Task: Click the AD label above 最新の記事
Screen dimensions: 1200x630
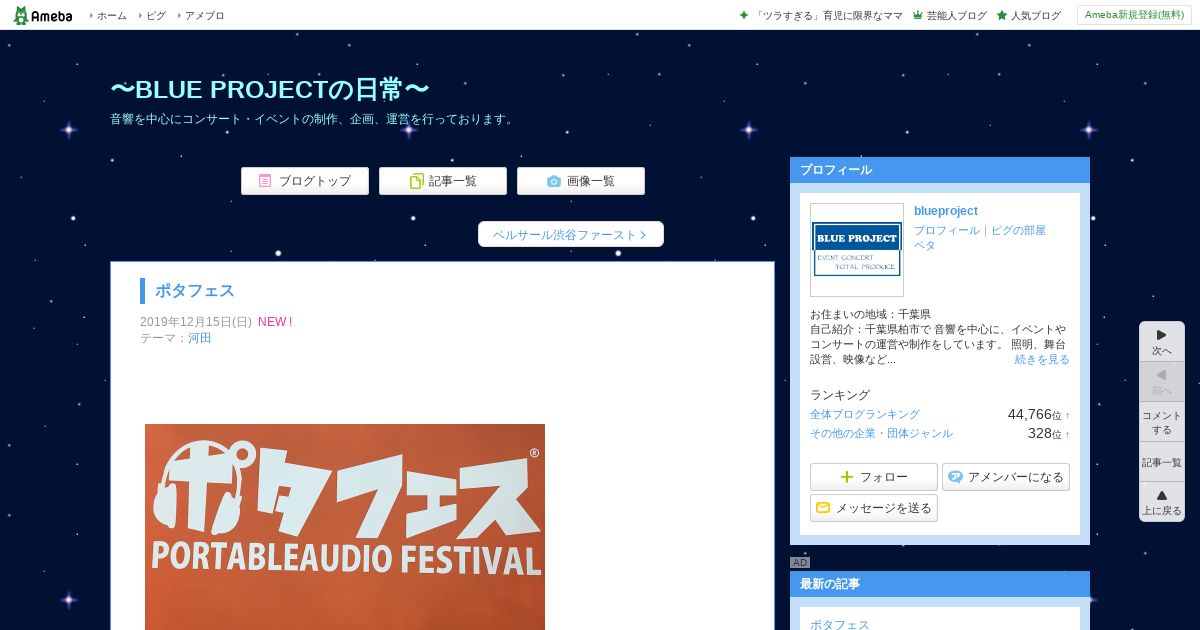Action: [800, 563]
